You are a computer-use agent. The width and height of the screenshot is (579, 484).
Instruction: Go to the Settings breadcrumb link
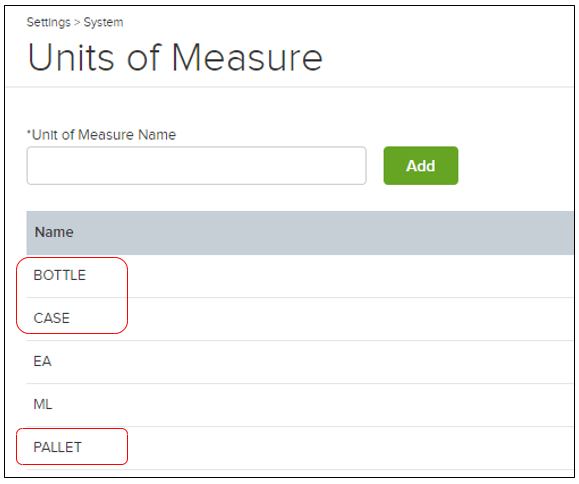coord(48,23)
